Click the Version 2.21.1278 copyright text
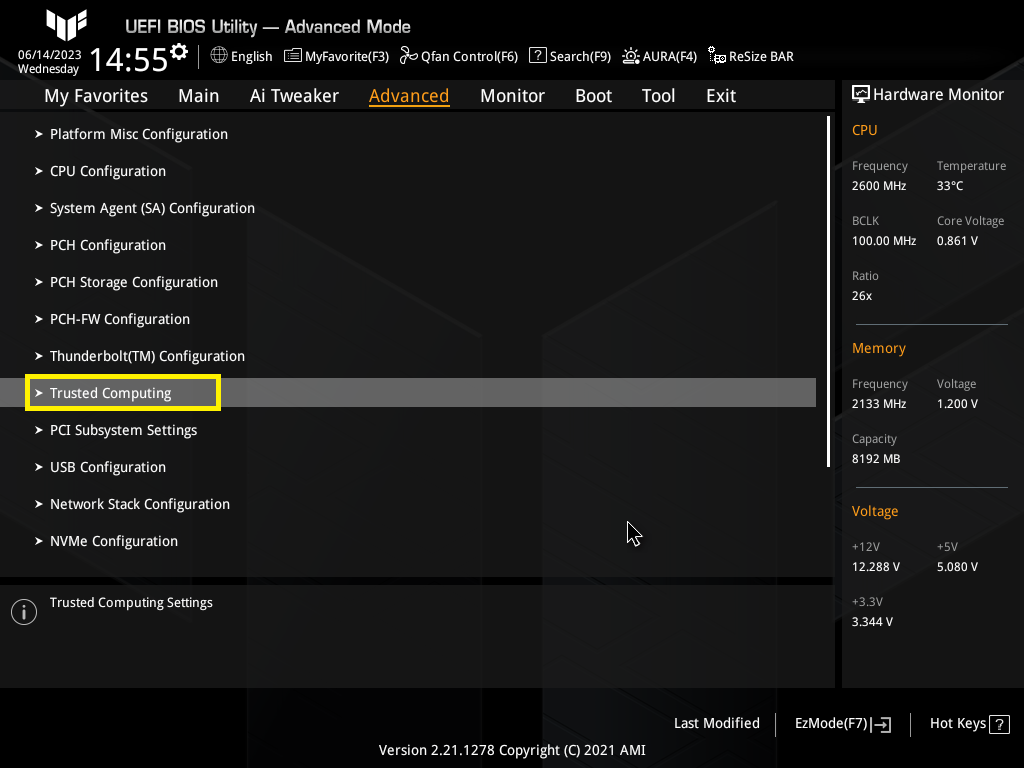 point(512,750)
